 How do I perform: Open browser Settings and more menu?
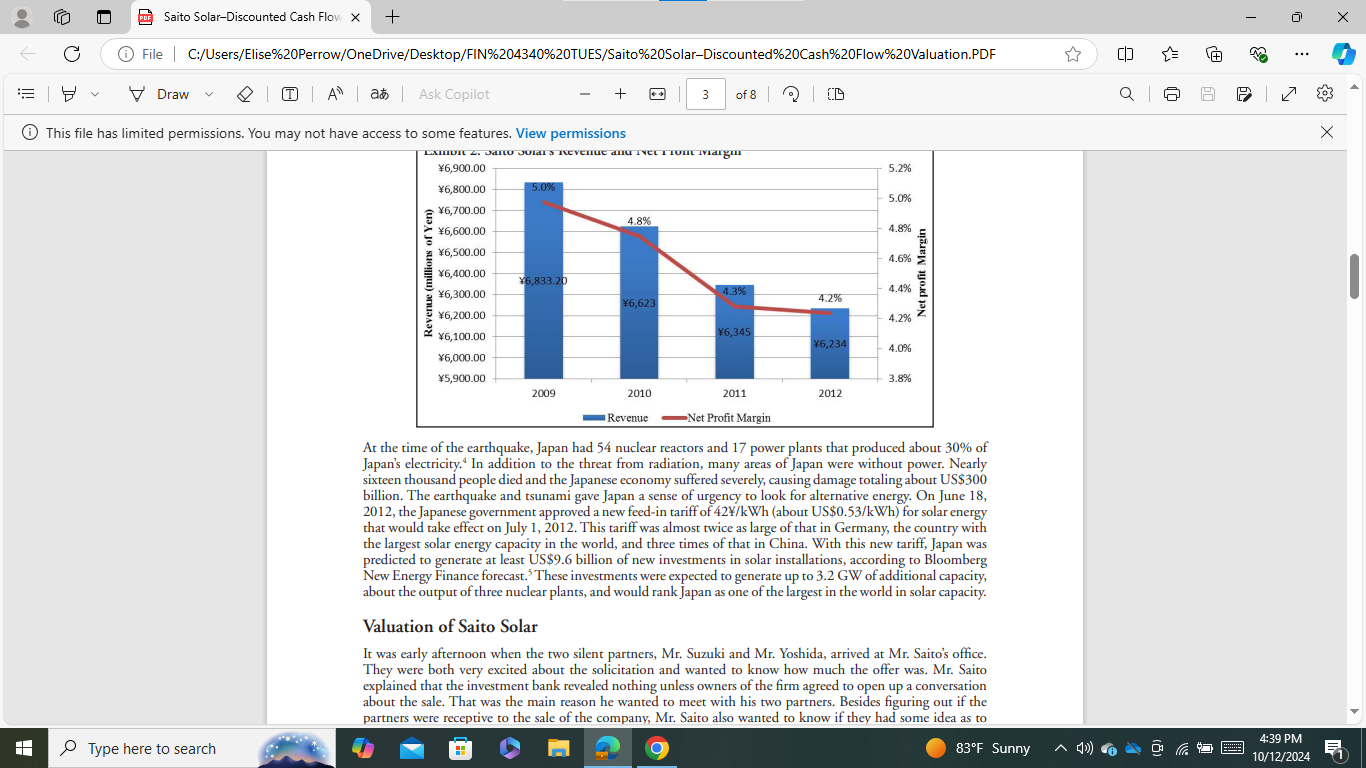[x=1301, y=55]
